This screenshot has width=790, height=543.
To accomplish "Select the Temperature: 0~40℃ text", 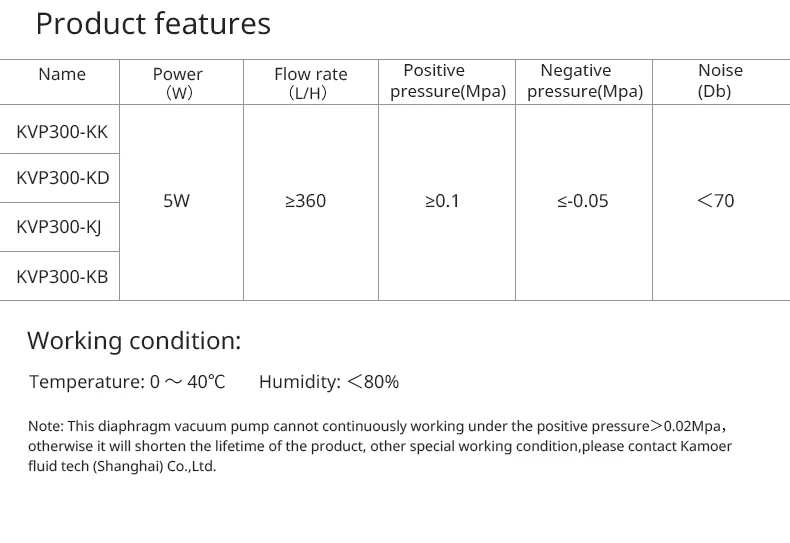I will tap(127, 382).
